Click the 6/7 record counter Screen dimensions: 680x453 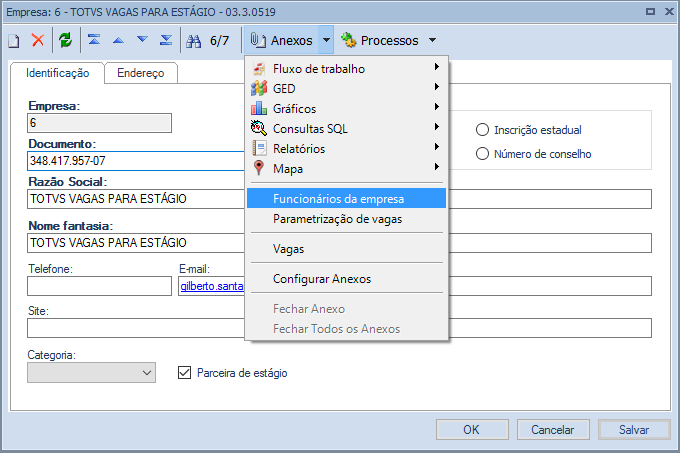click(219, 40)
